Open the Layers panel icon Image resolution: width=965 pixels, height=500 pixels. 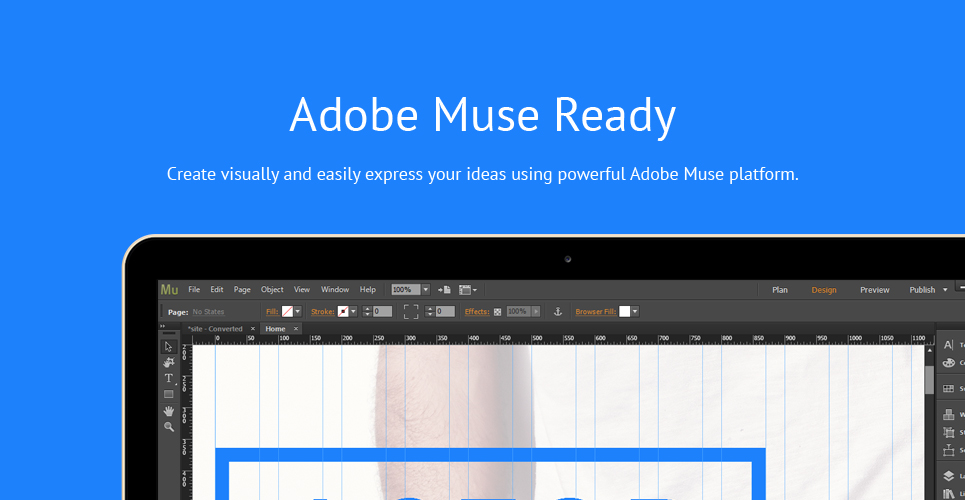948,476
